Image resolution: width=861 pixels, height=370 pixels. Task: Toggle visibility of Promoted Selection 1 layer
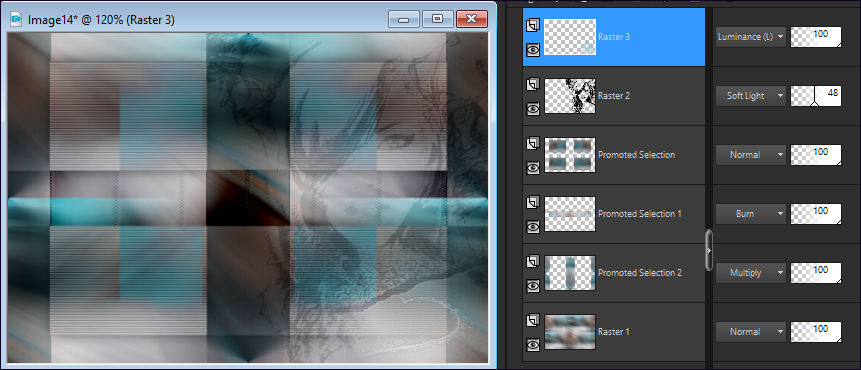coord(533,227)
